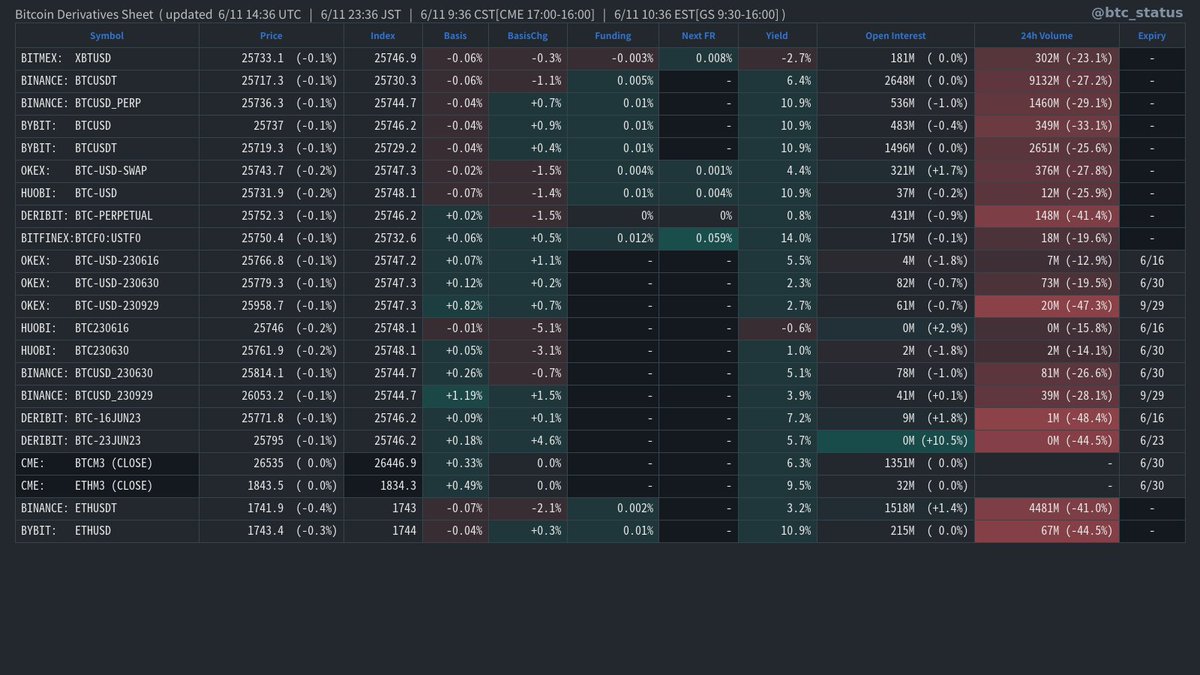Screen dimensions: 1200x675
Task: Click the -0.003% funding value
Action: [x=633, y=59]
